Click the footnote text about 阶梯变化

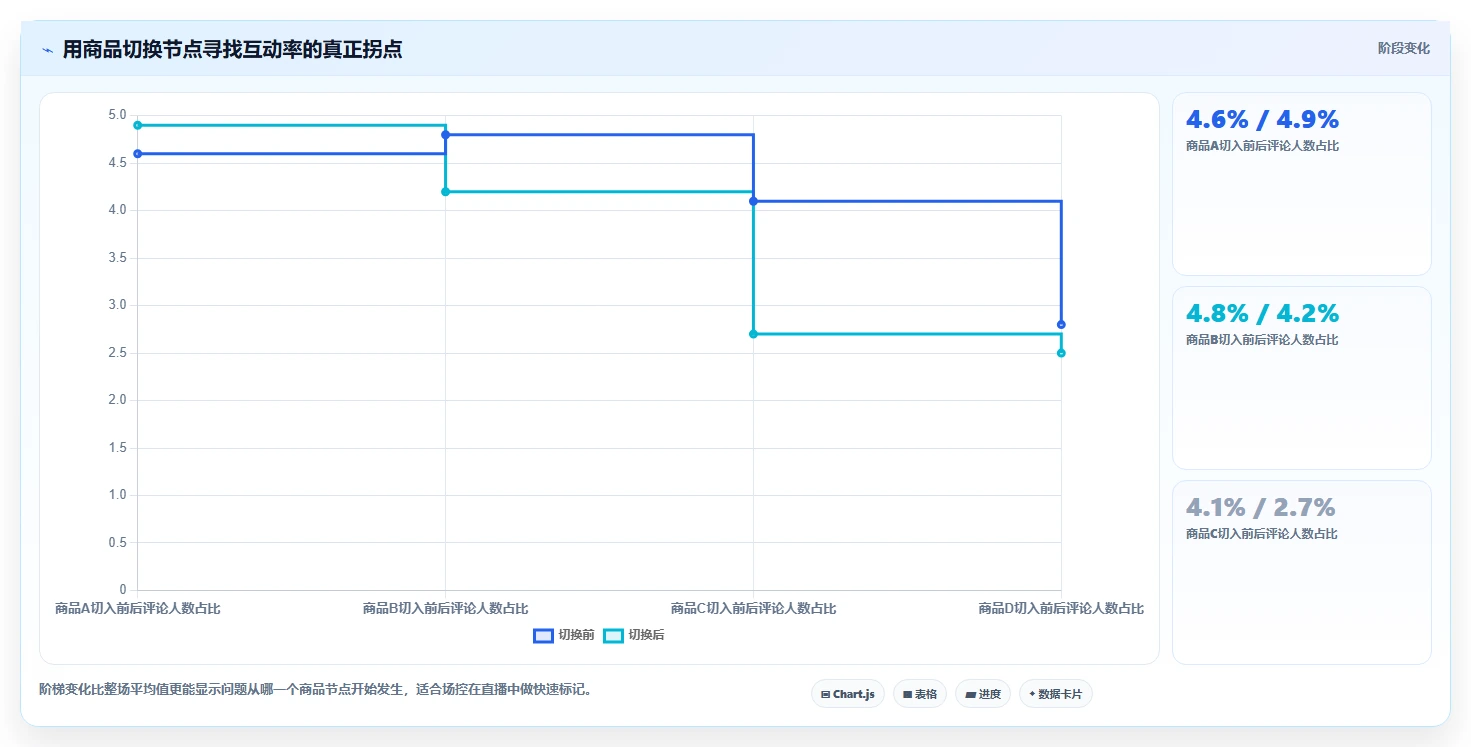pos(316,689)
